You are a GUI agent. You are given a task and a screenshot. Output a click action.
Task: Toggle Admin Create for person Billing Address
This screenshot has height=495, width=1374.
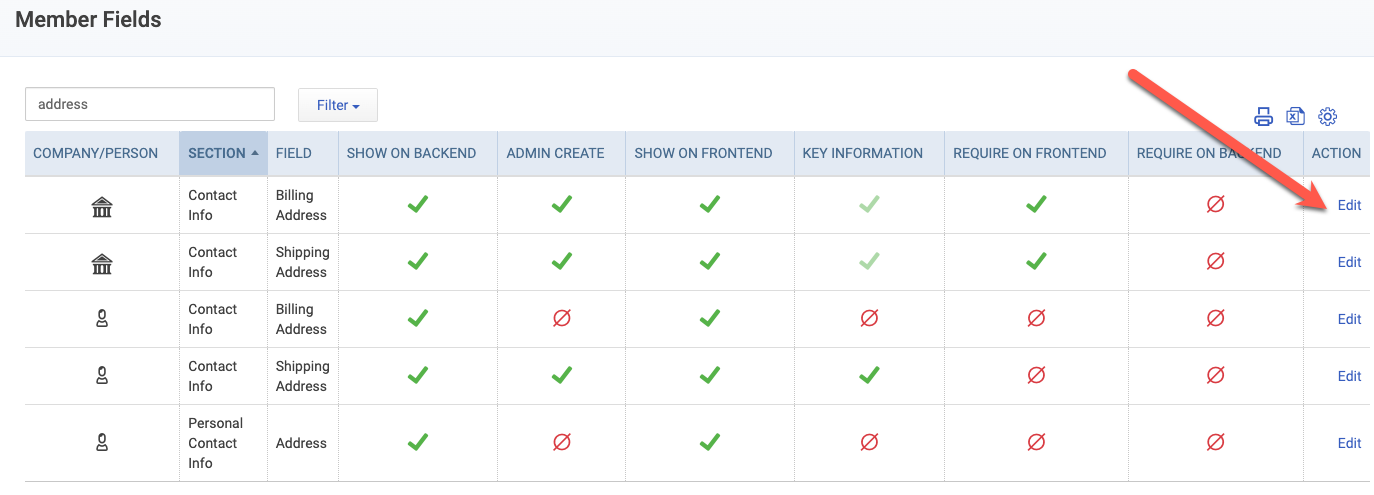click(x=562, y=319)
